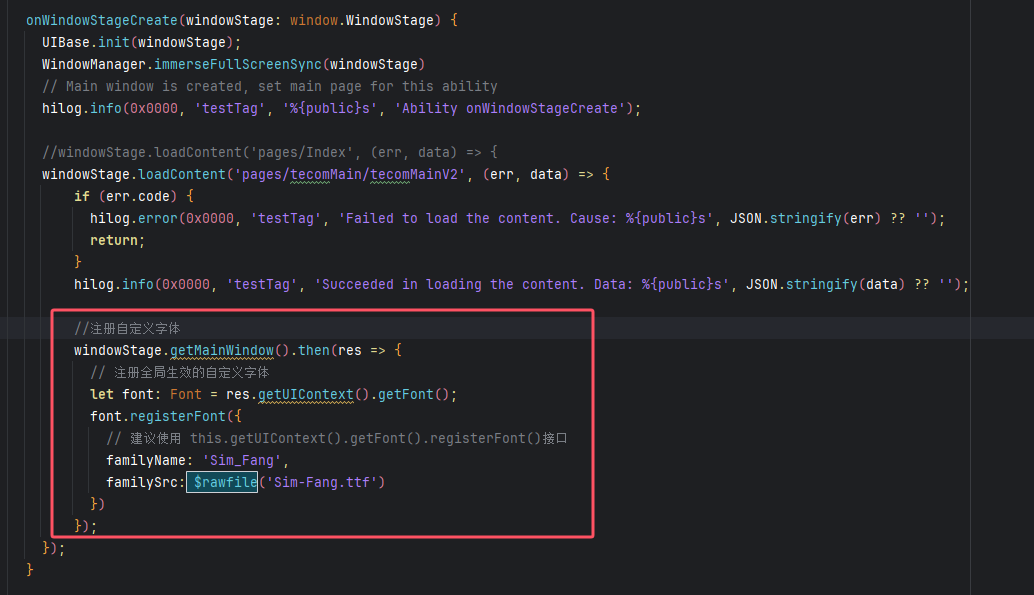Click the immerseFullScreenSync method name

(240, 64)
